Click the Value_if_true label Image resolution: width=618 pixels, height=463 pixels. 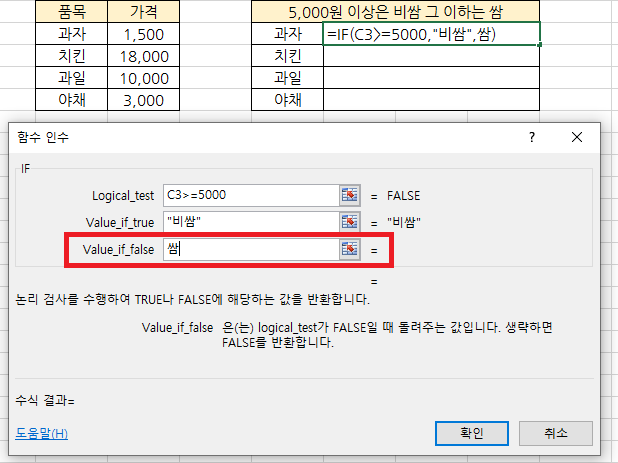(120, 222)
